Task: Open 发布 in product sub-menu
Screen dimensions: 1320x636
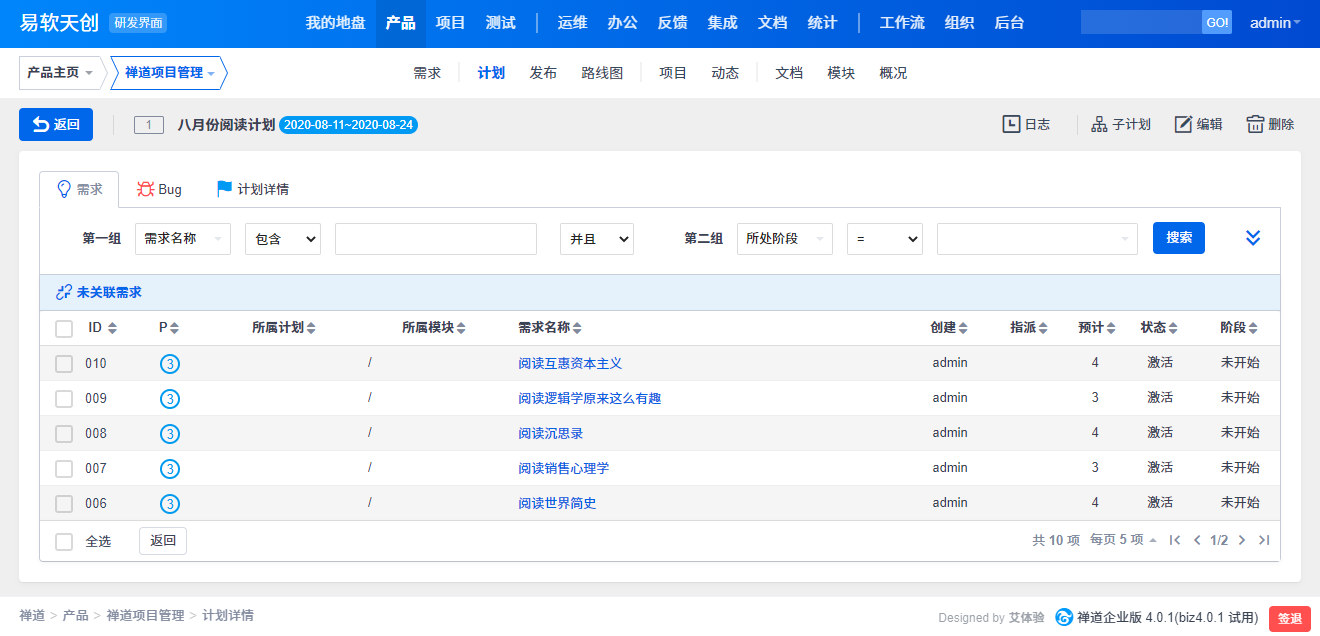Action: [543, 73]
